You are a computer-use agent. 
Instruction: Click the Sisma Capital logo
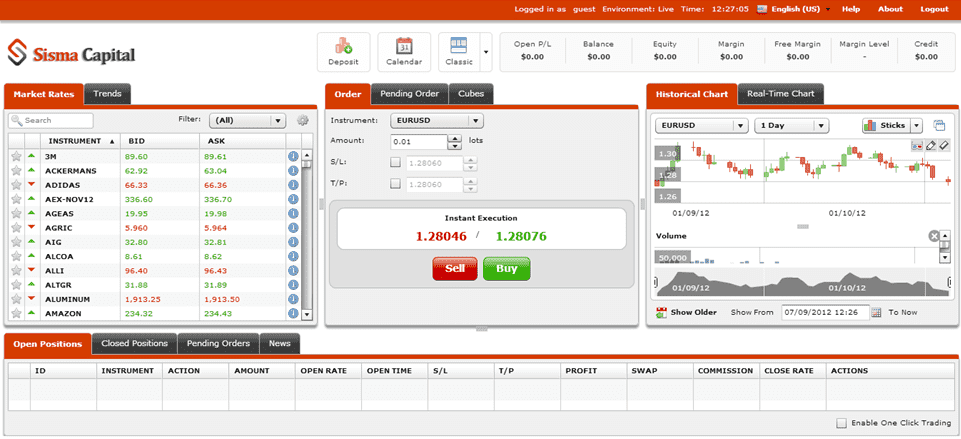click(x=71, y=53)
